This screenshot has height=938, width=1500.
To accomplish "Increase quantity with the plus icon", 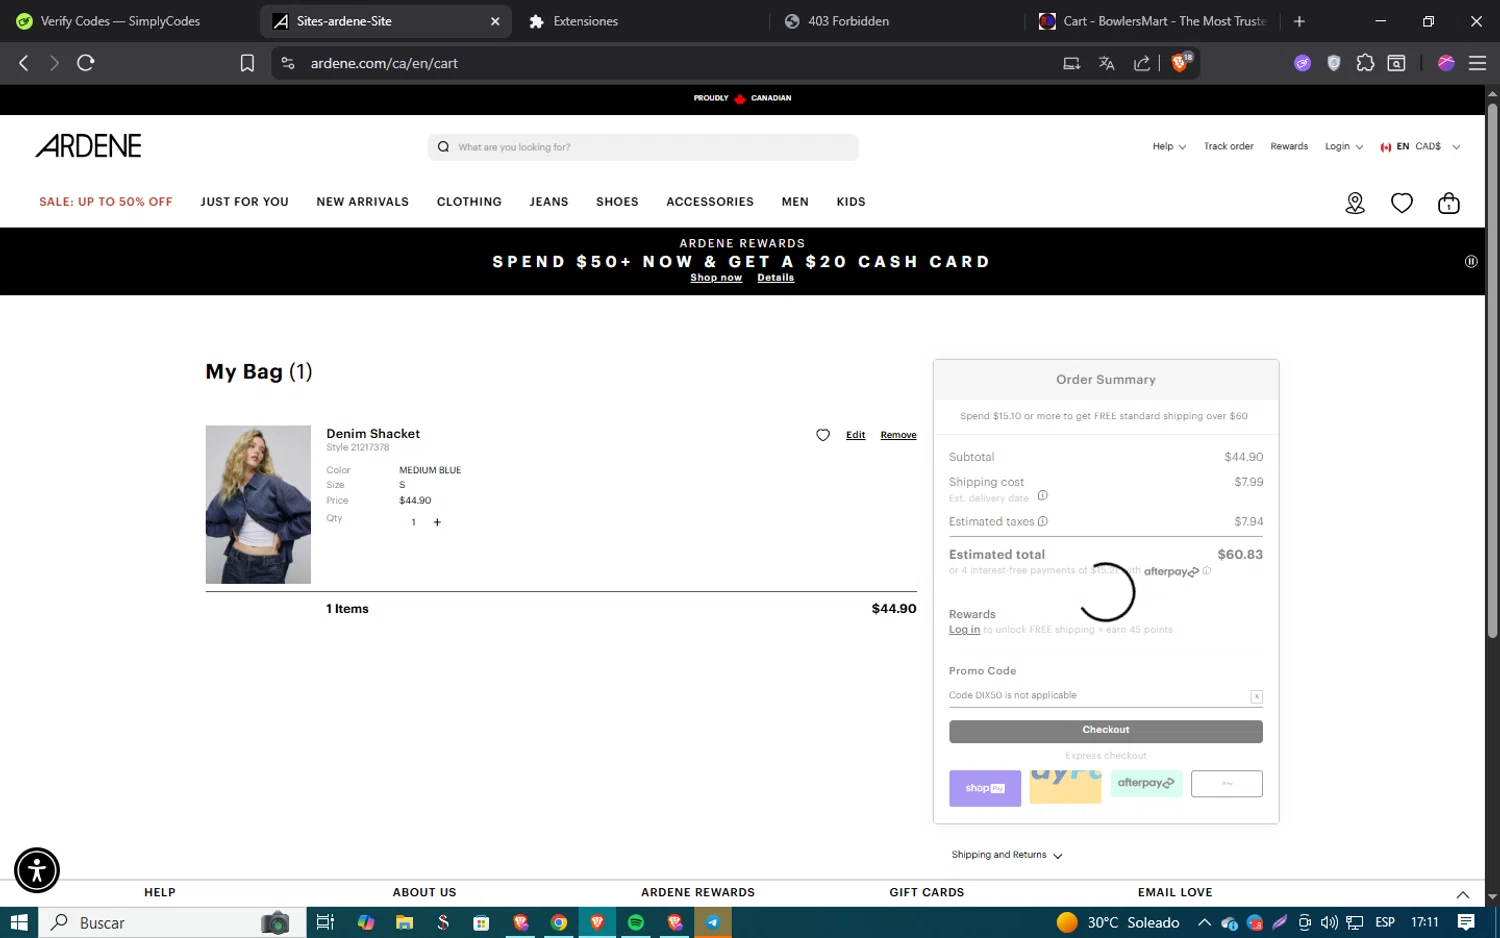I will click(x=437, y=522).
